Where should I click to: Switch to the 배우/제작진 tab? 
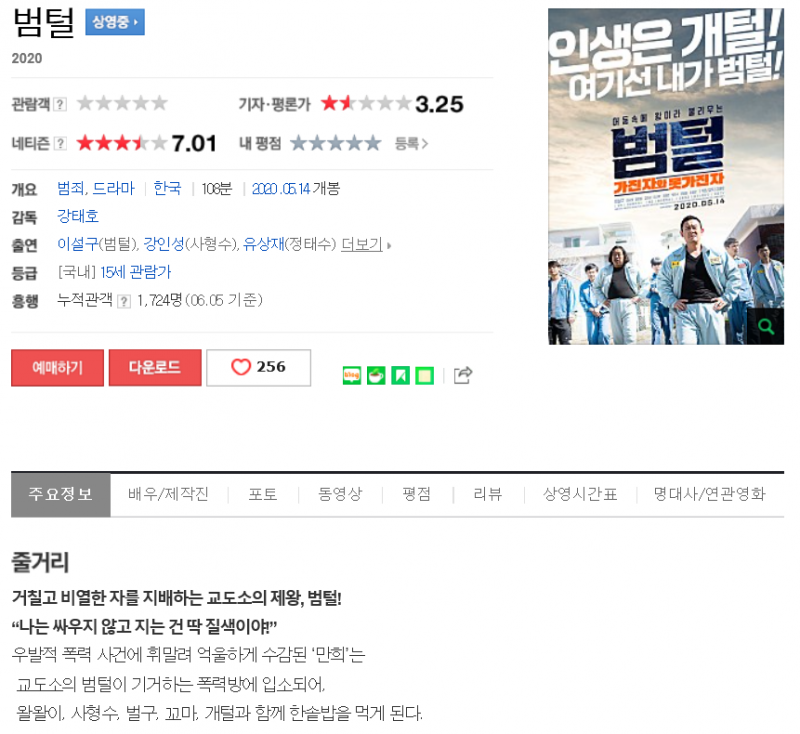coord(168,494)
